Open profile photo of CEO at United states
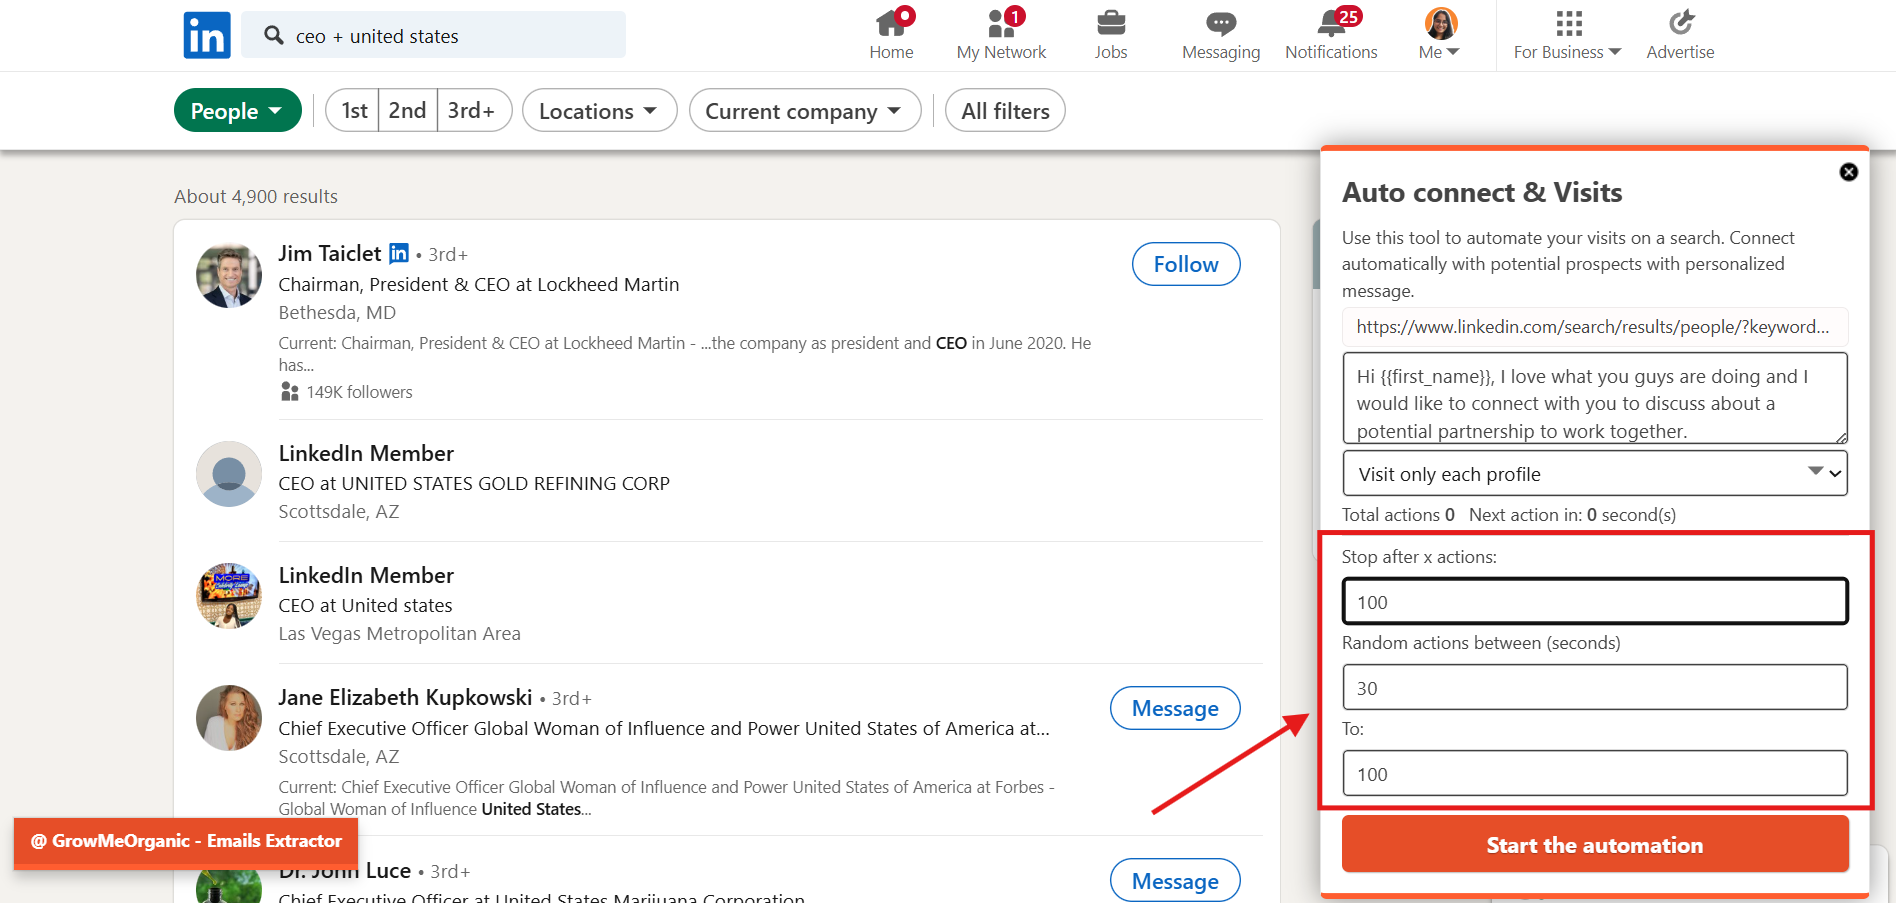Screen dimensions: 1896x903 229,596
